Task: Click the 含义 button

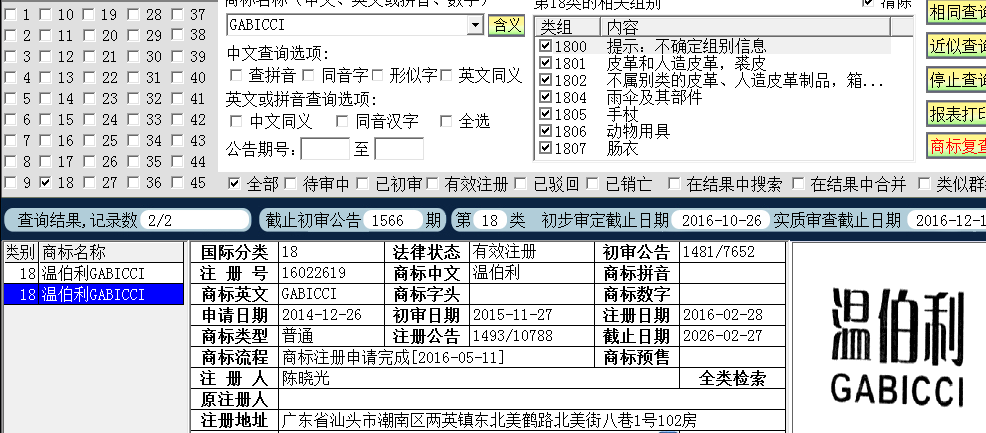Action: coord(506,25)
